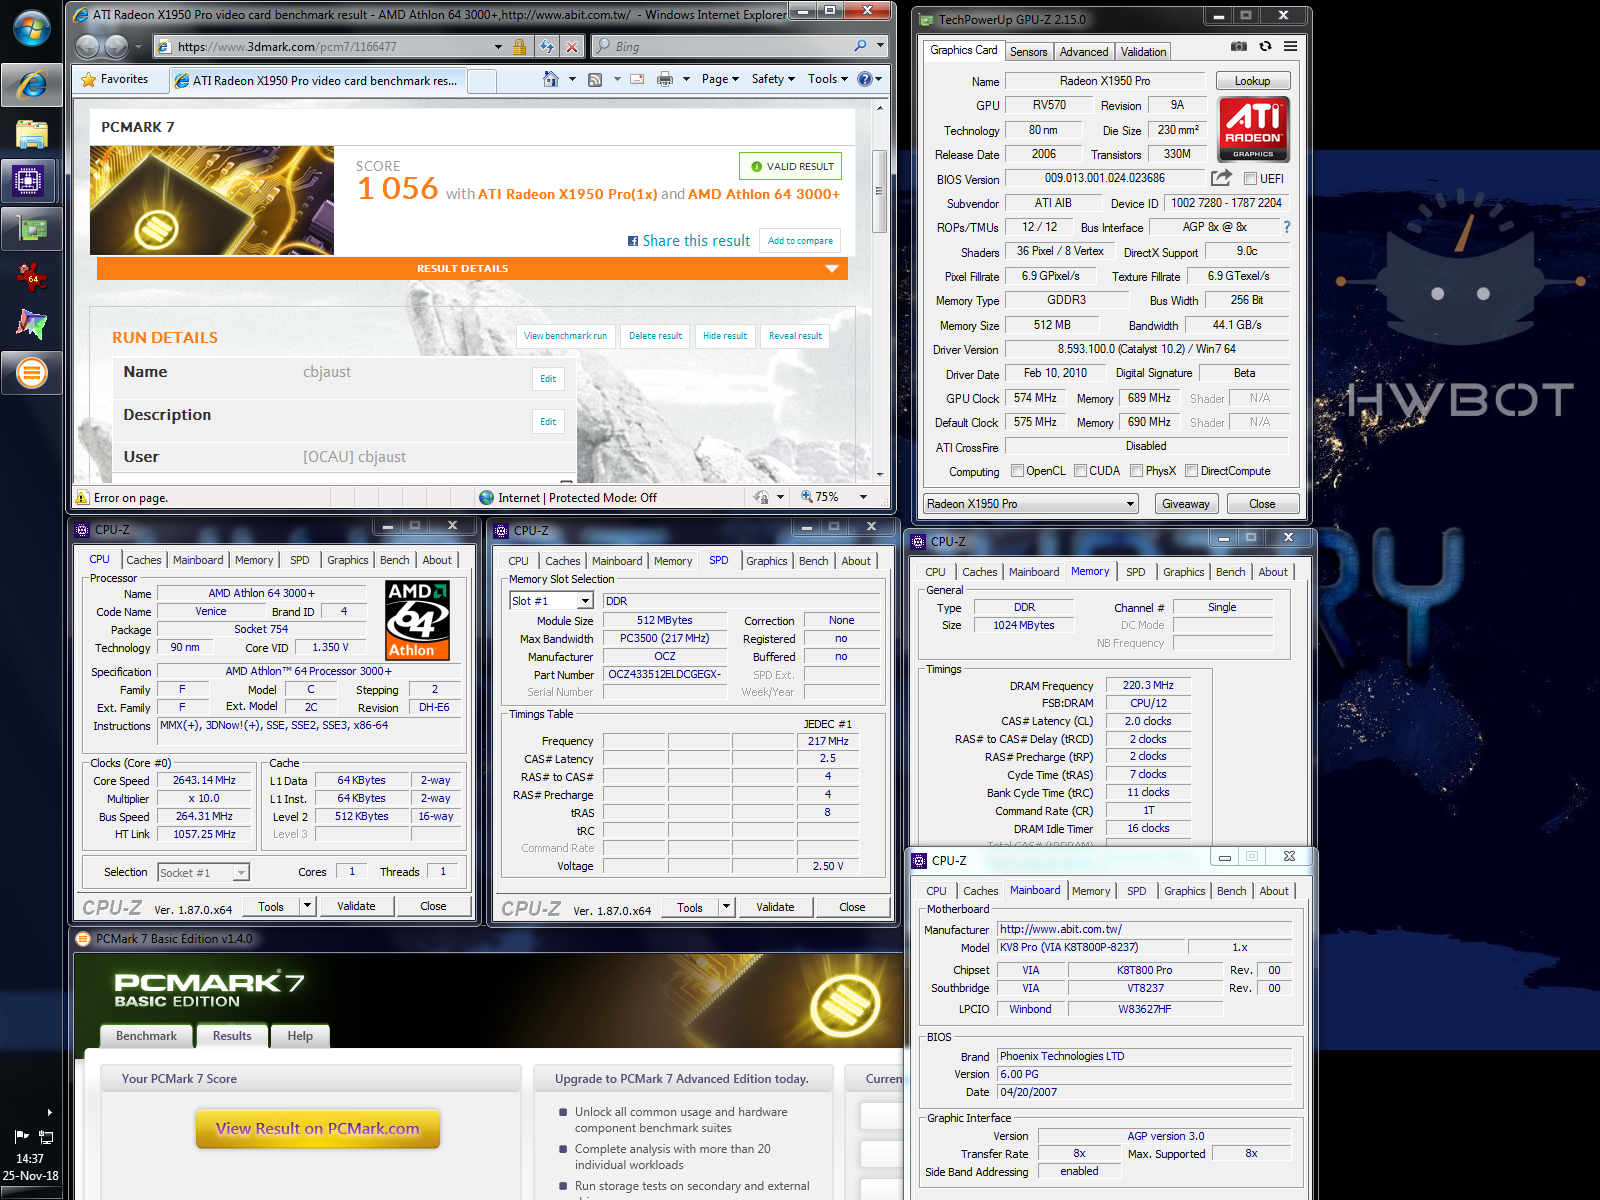This screenshot has height=1200, width=1600.
Task: Expand the Tools dropdown arrow in CPU-Z CPU window
Action: 308,906
